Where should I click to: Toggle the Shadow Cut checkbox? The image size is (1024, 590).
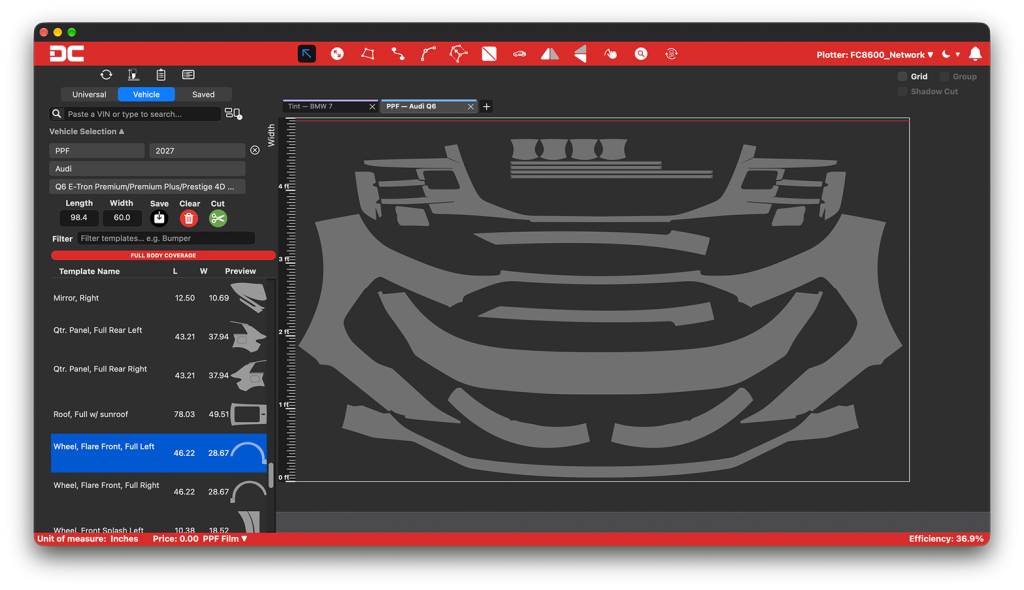pyautogui.click(x=903, y=91)
